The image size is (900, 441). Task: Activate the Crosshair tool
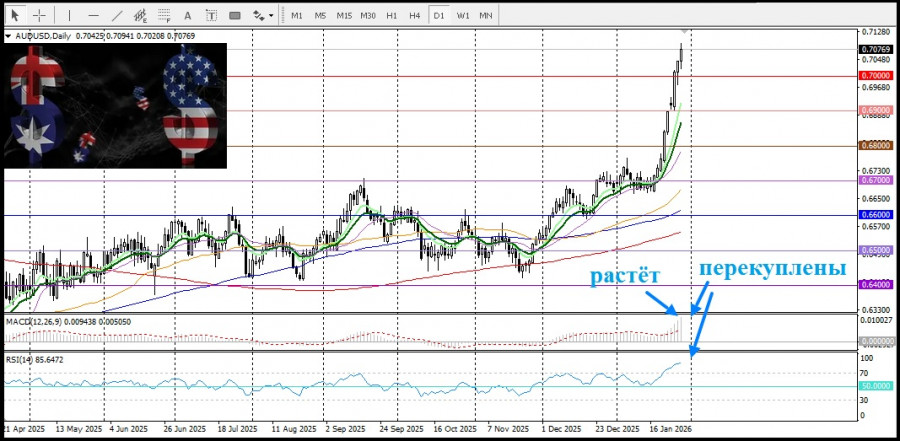coord(39,16)
